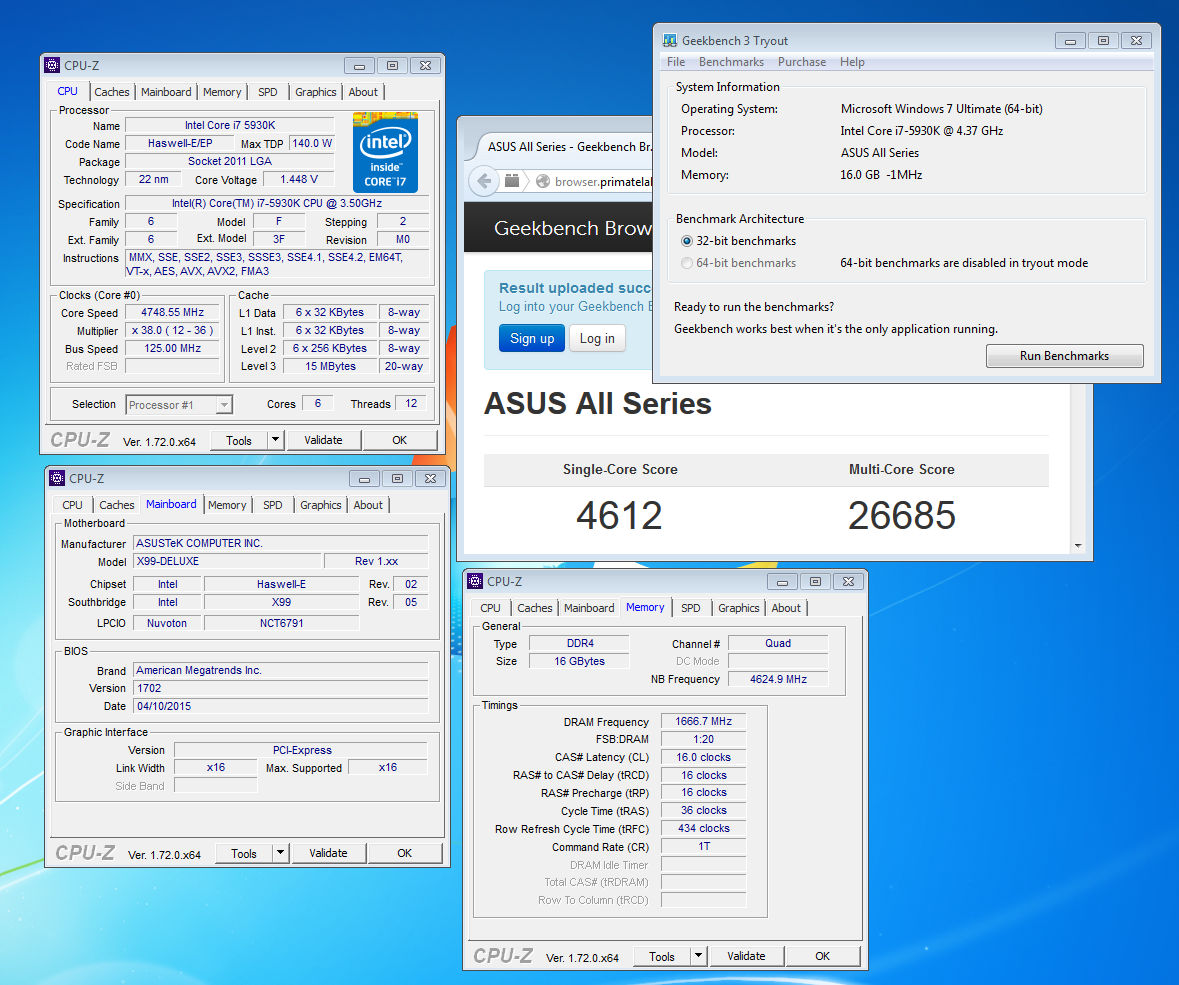Click the Rated FSB empty field
The image size is (1179, 985).
(x=172, y=366)
